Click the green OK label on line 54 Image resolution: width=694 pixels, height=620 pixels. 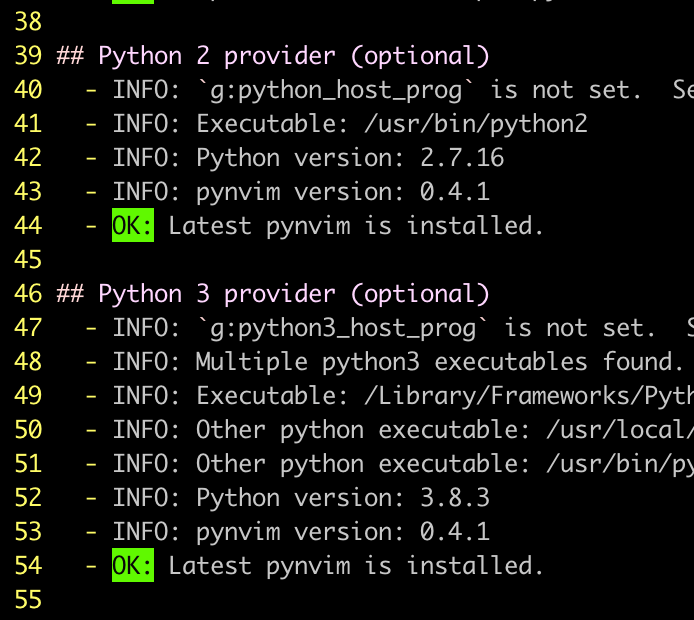coord(133,565)
